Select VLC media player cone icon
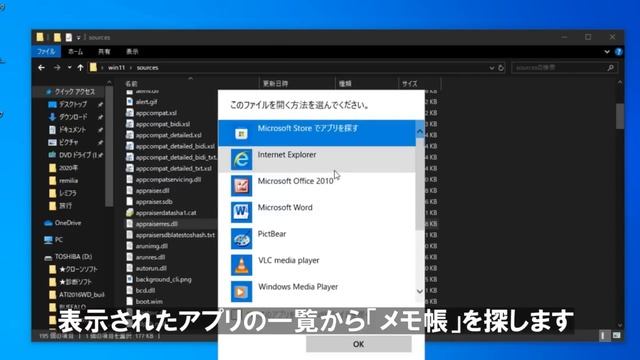Viewport: 640px width, 360px height. (241, 265)
